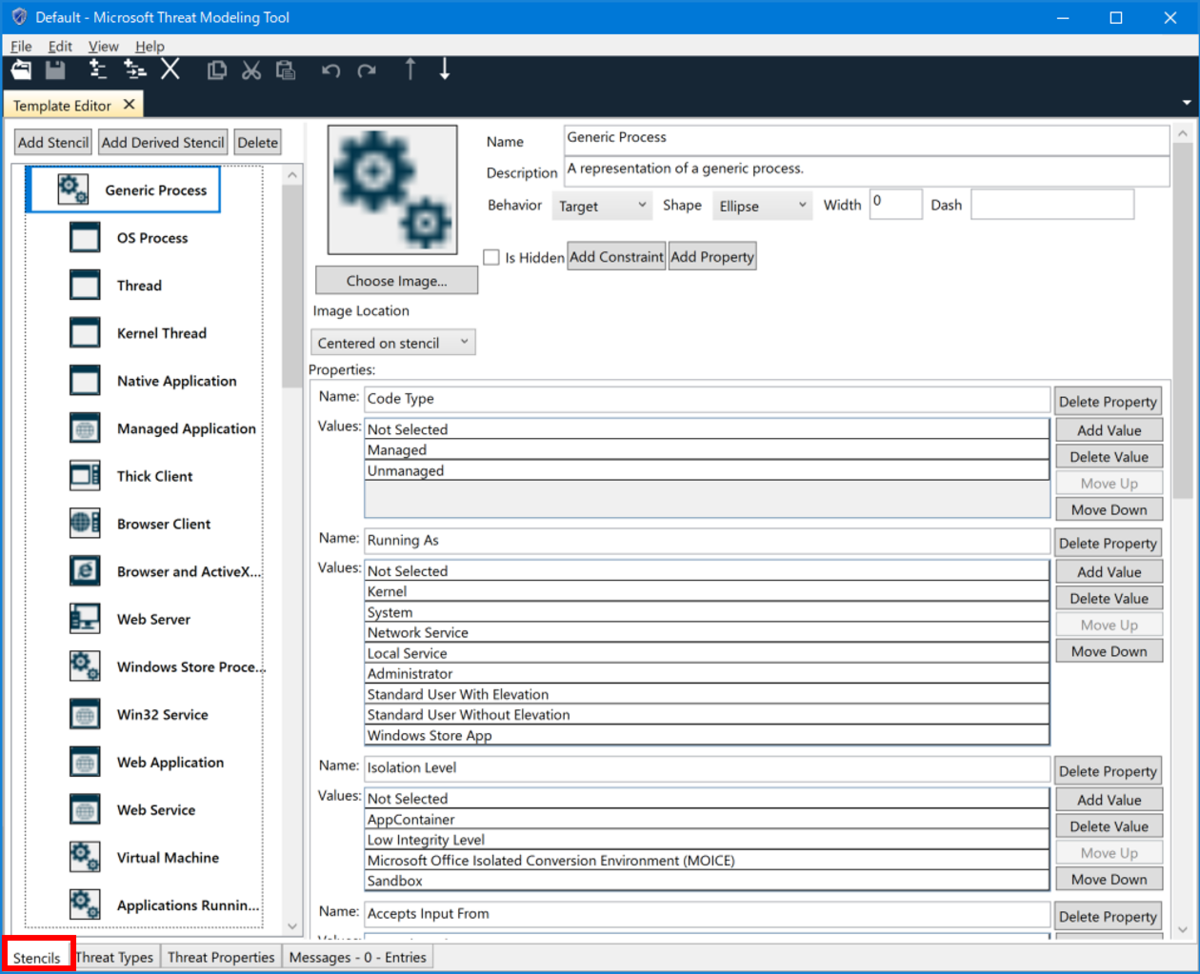
Task: Close the Template Editor tab
Action: point(129,104)
